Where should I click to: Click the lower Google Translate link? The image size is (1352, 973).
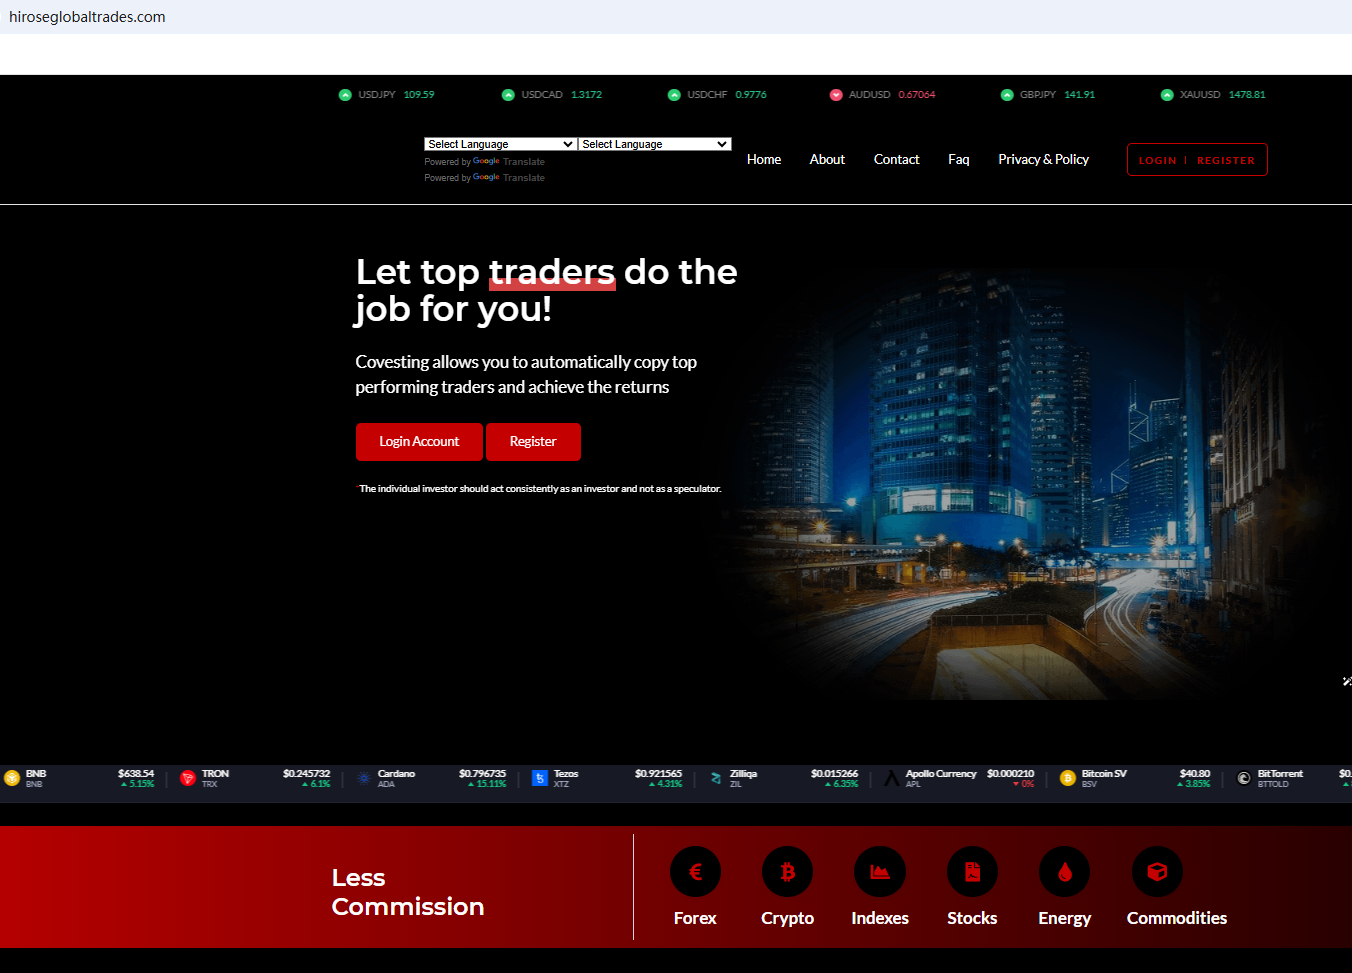coord(509,178)
